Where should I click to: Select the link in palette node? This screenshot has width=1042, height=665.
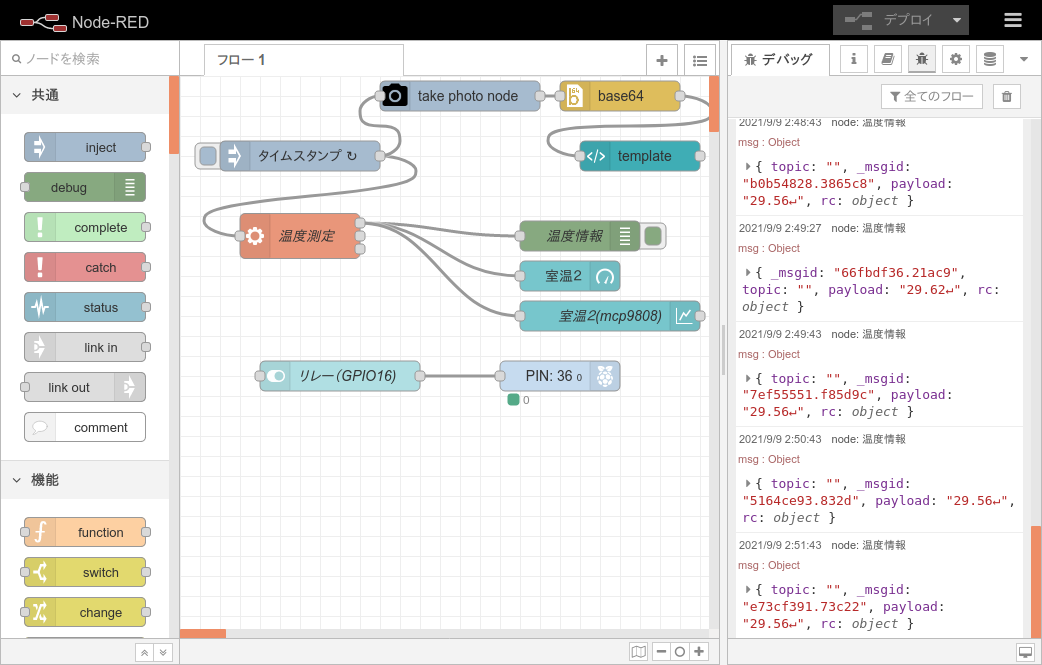tap(85, 347)
